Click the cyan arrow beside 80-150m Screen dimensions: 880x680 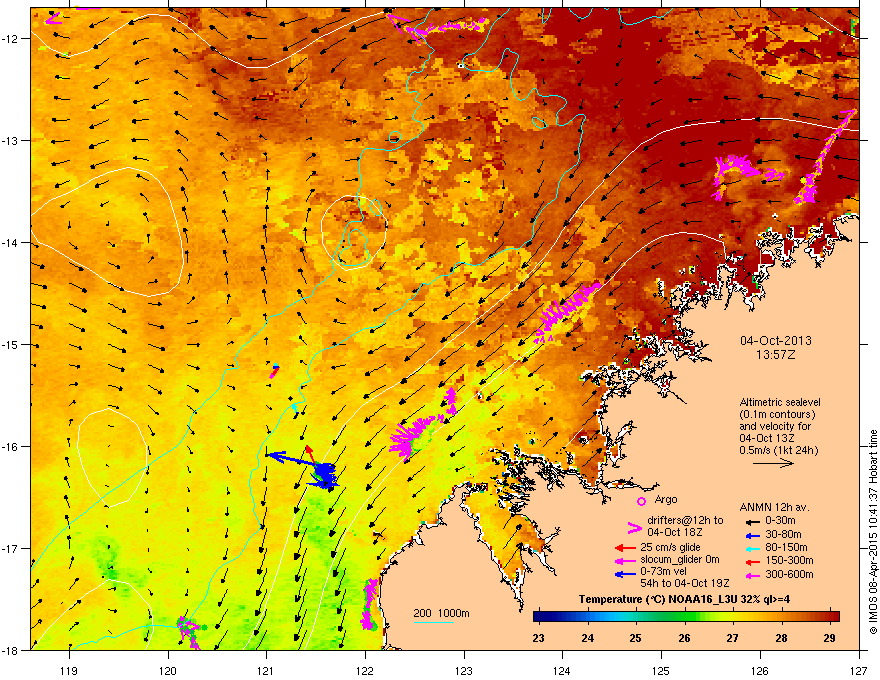pyautogui.click(x=751, y=548)
